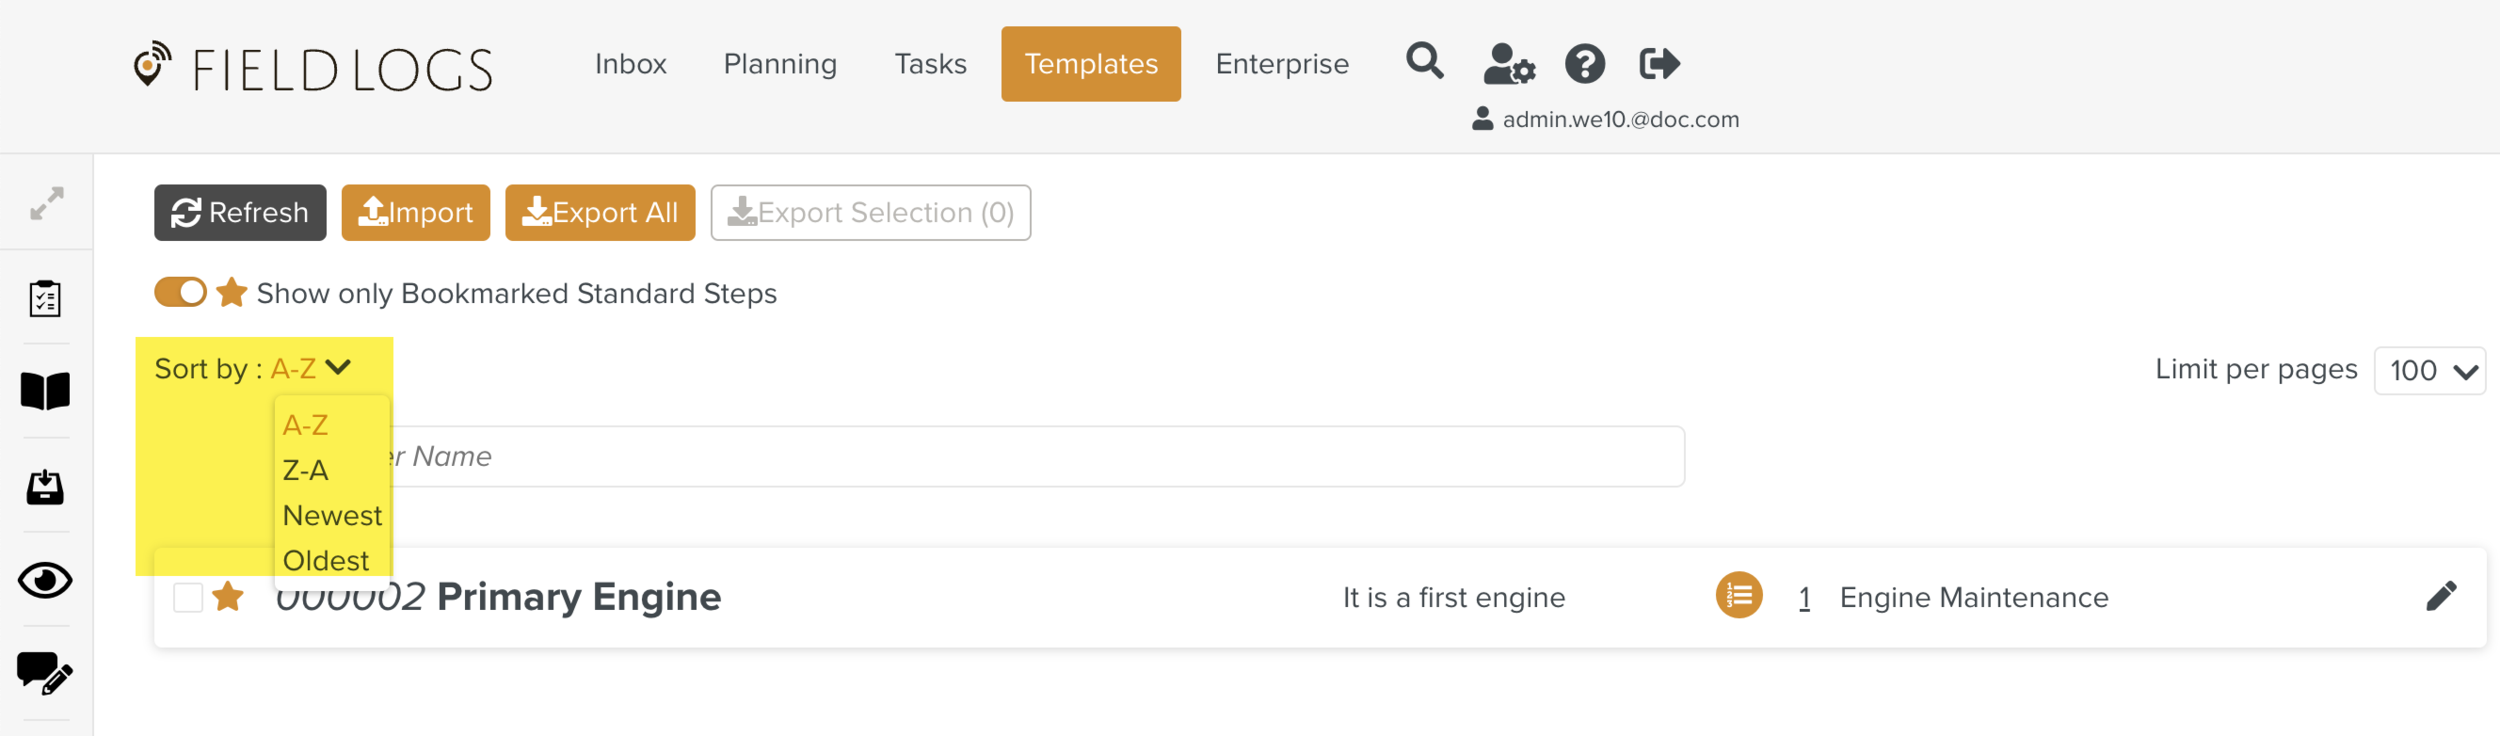Toggle bookmark star on Primary Engine
Screen dimensions: 2500x736
coord(229,597)
